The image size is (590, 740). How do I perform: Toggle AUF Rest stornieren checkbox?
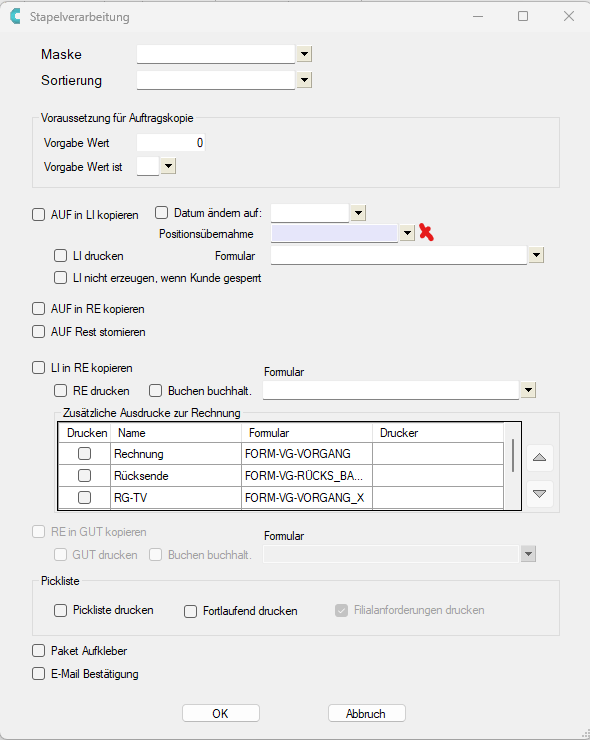coord(38,332)
